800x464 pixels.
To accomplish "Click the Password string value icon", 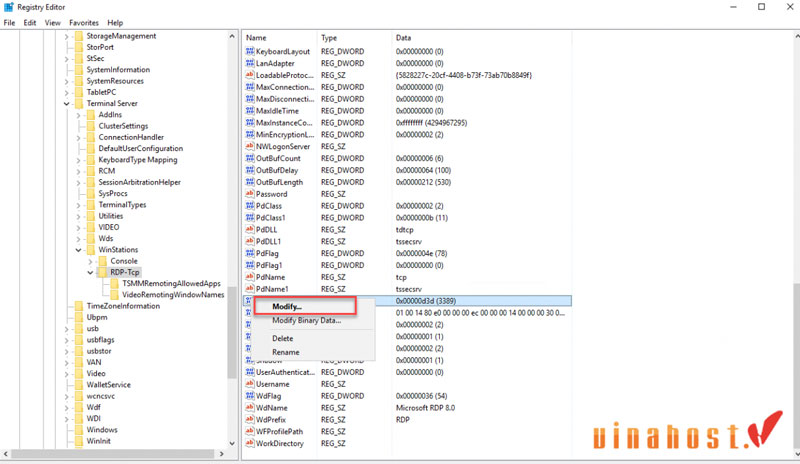I will 249,193.
